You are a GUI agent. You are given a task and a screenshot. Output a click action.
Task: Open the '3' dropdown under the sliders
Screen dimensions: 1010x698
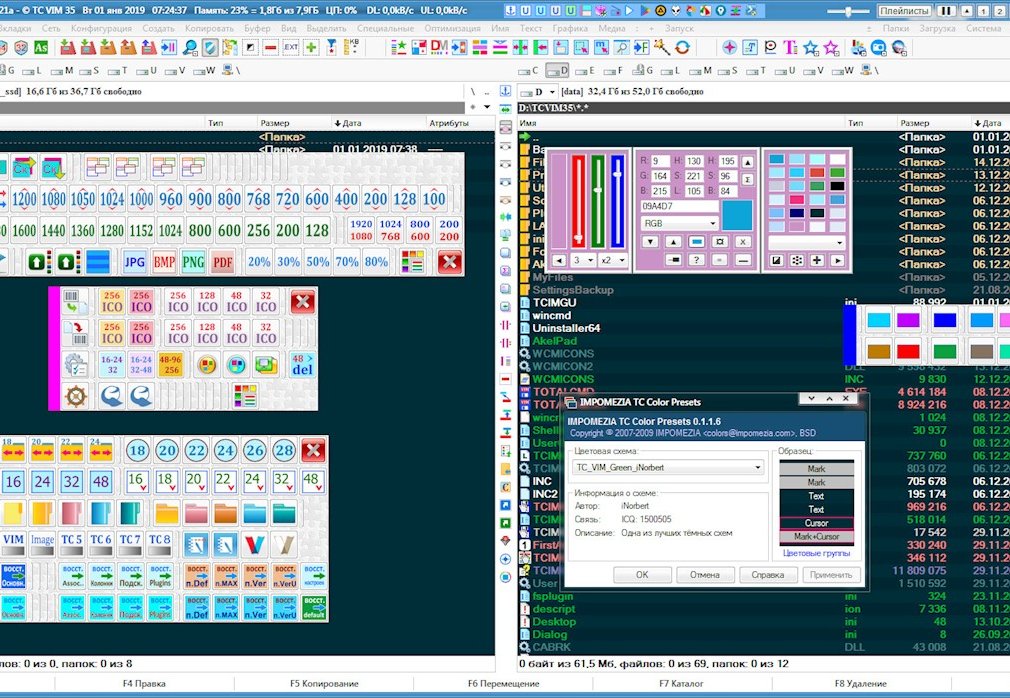pyautogui.click(x=583, y=260)
